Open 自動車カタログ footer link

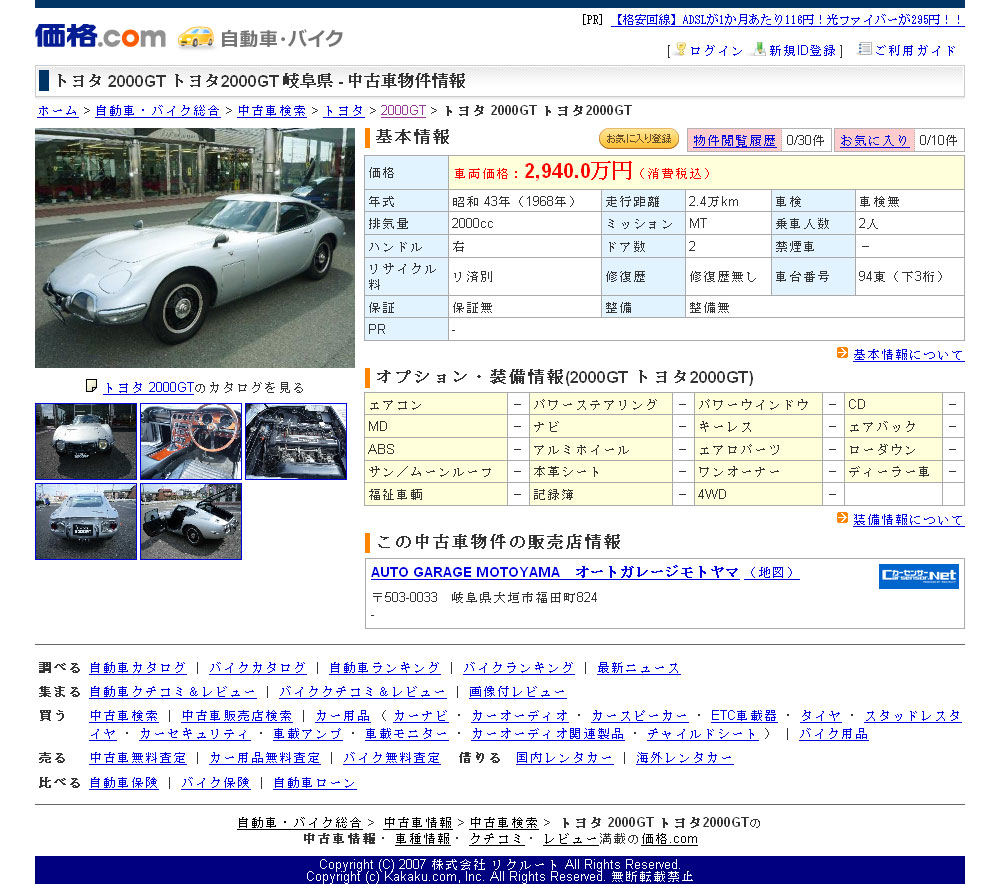click(x=138, y=668)
